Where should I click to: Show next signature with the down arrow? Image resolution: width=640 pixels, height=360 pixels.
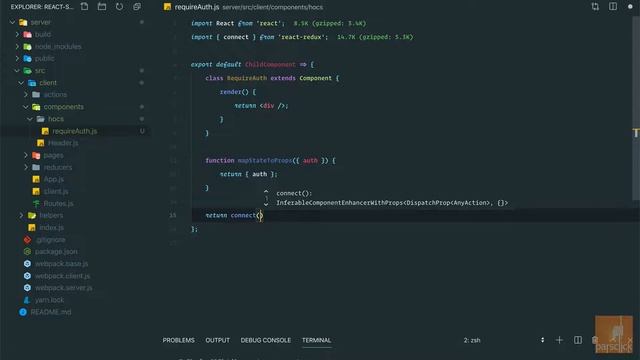pyautogui.click(x=266, y=204)
